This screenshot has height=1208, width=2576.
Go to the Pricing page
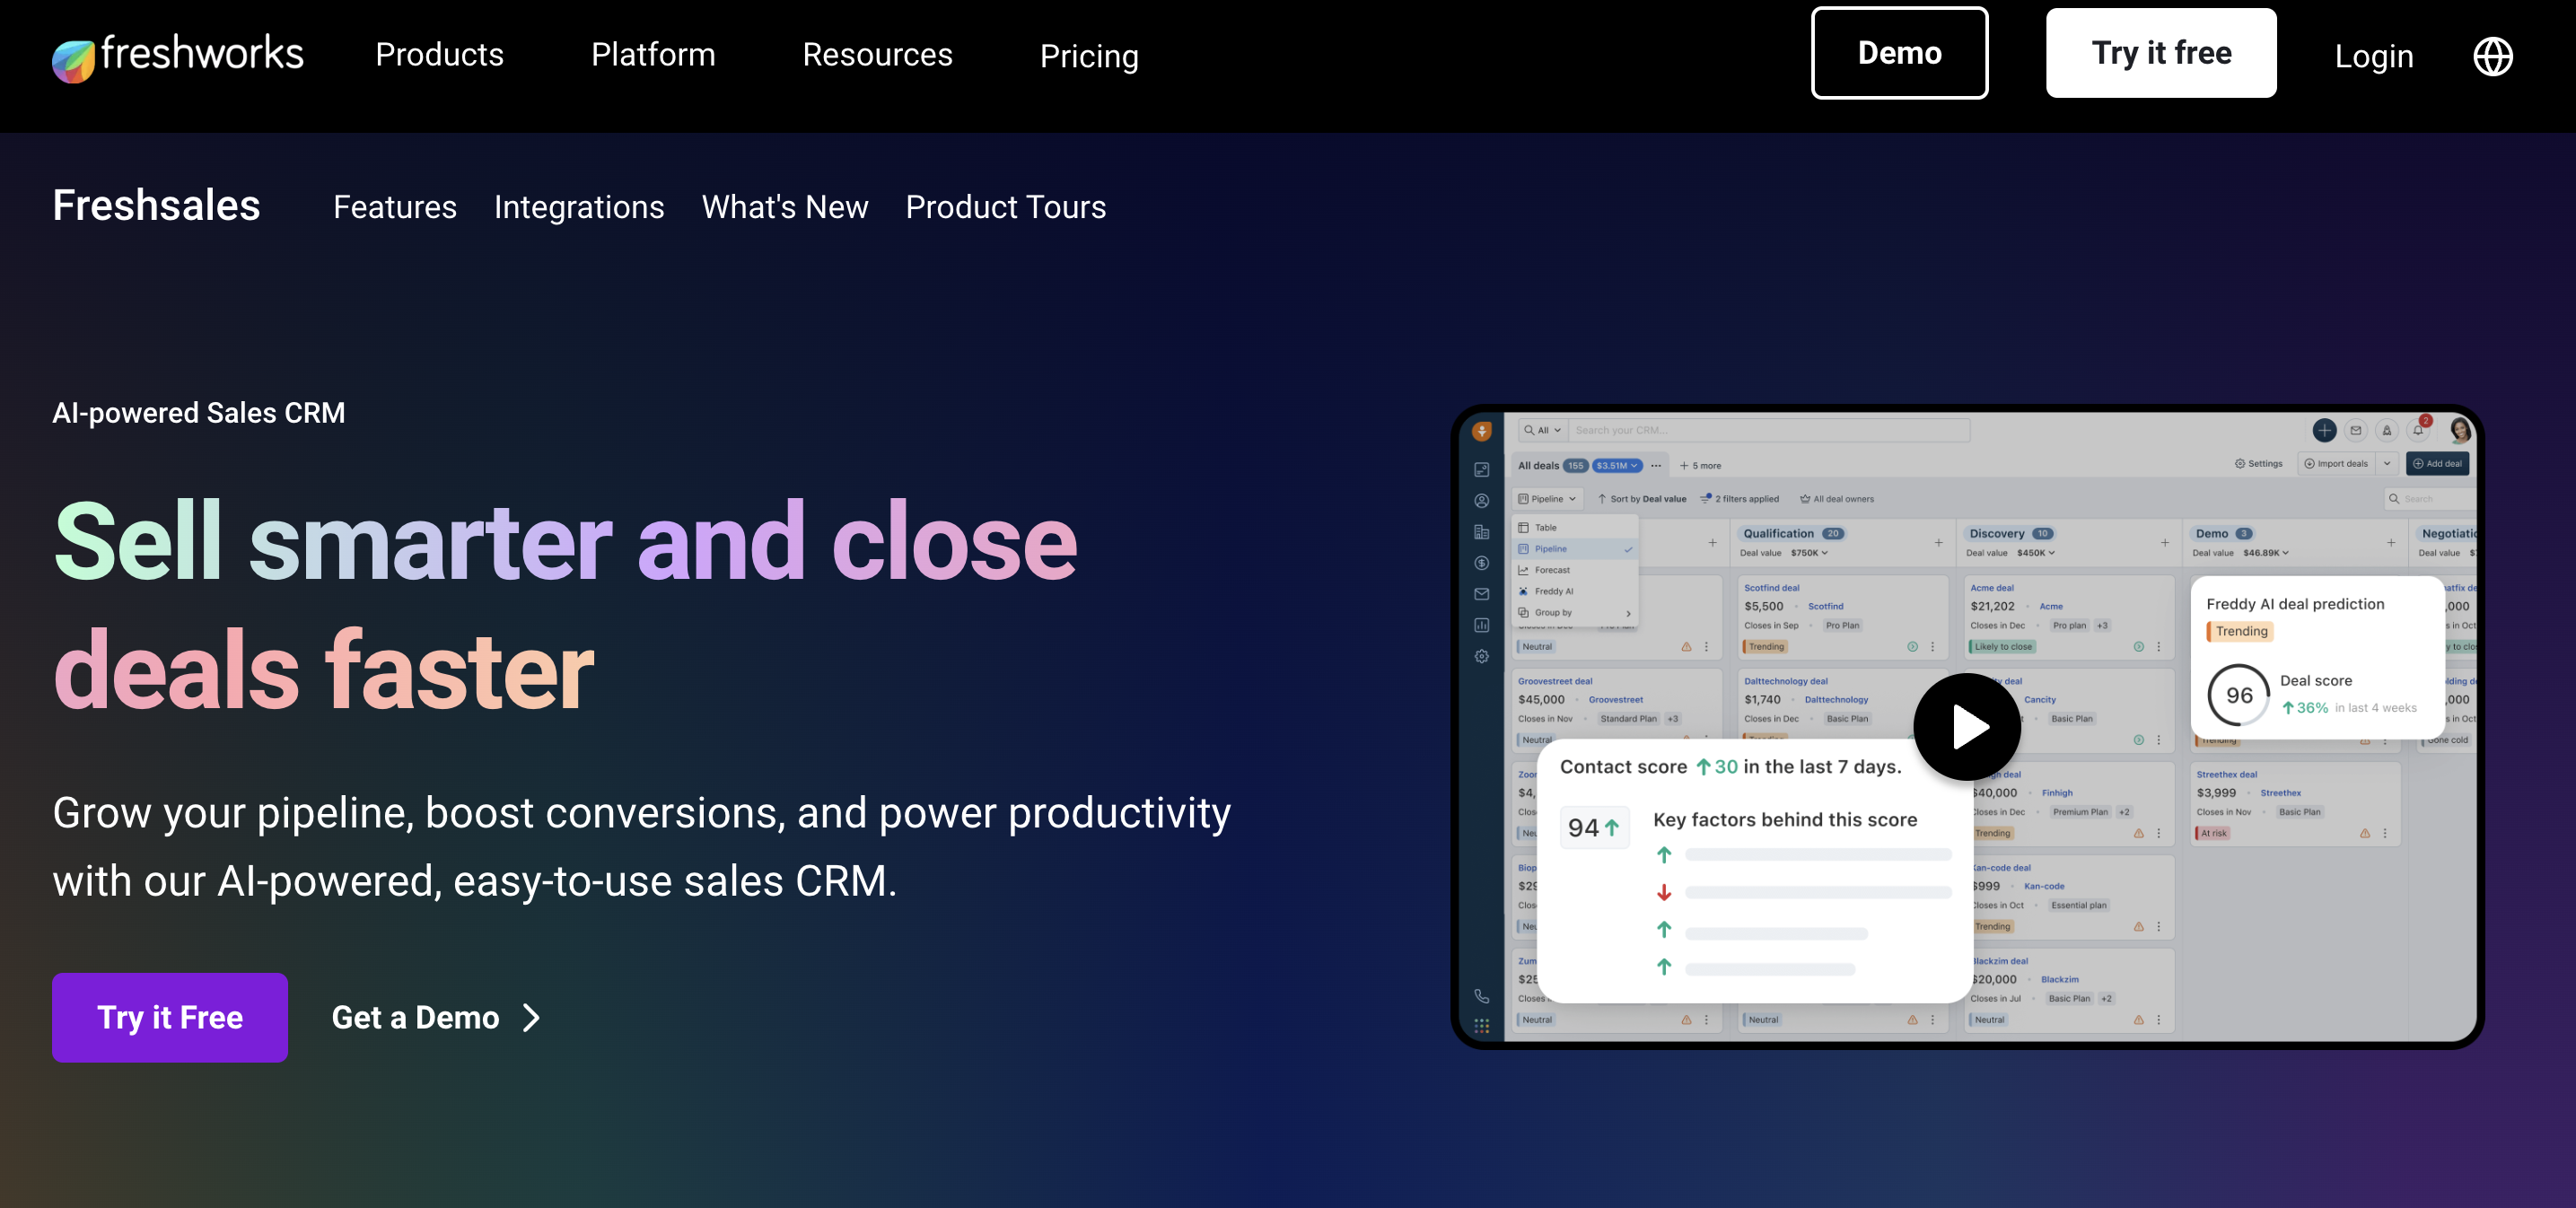coord(1089,57)
